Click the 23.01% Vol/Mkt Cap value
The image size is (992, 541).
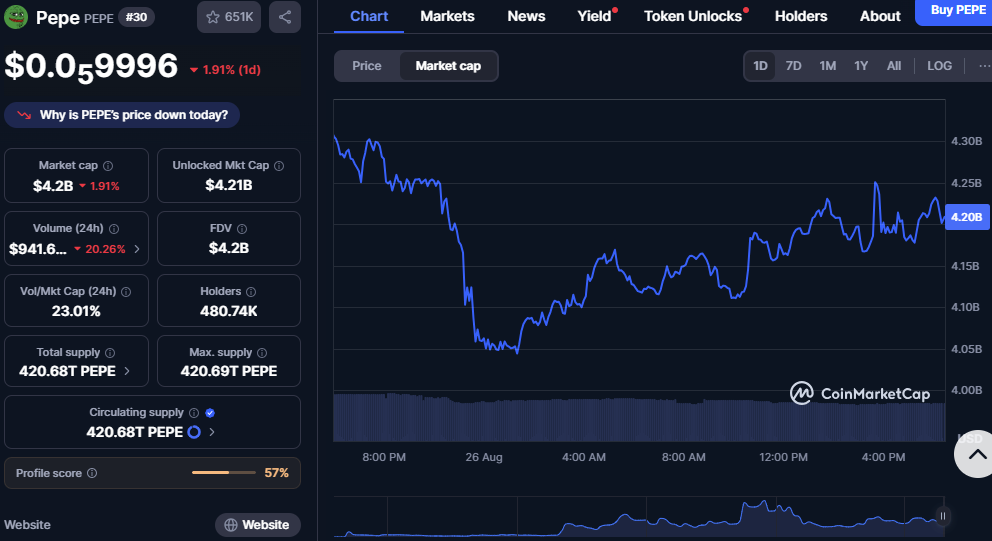point(76,311)
